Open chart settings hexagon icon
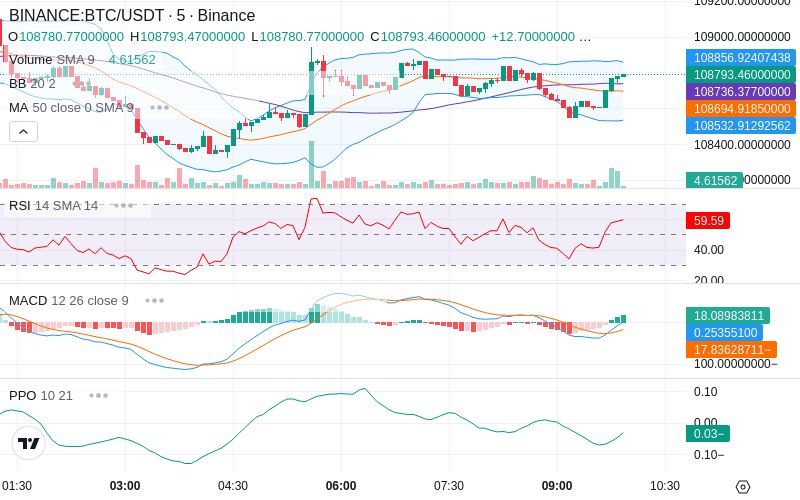800x500 pixels. coord(743,487)
